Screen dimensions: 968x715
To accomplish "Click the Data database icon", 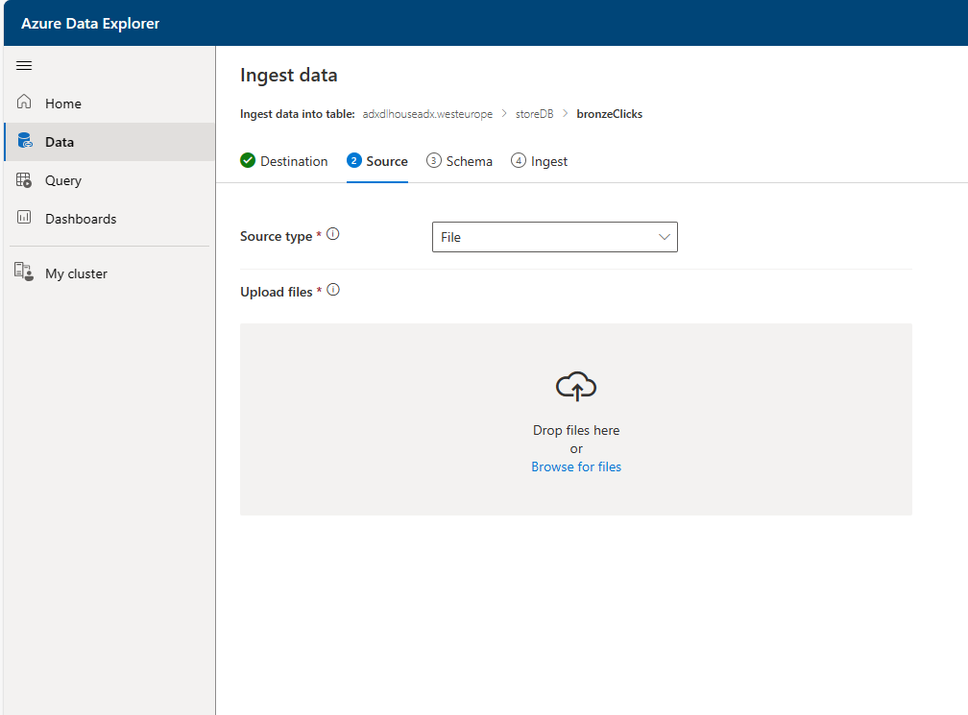I will (x=25, y=141).
